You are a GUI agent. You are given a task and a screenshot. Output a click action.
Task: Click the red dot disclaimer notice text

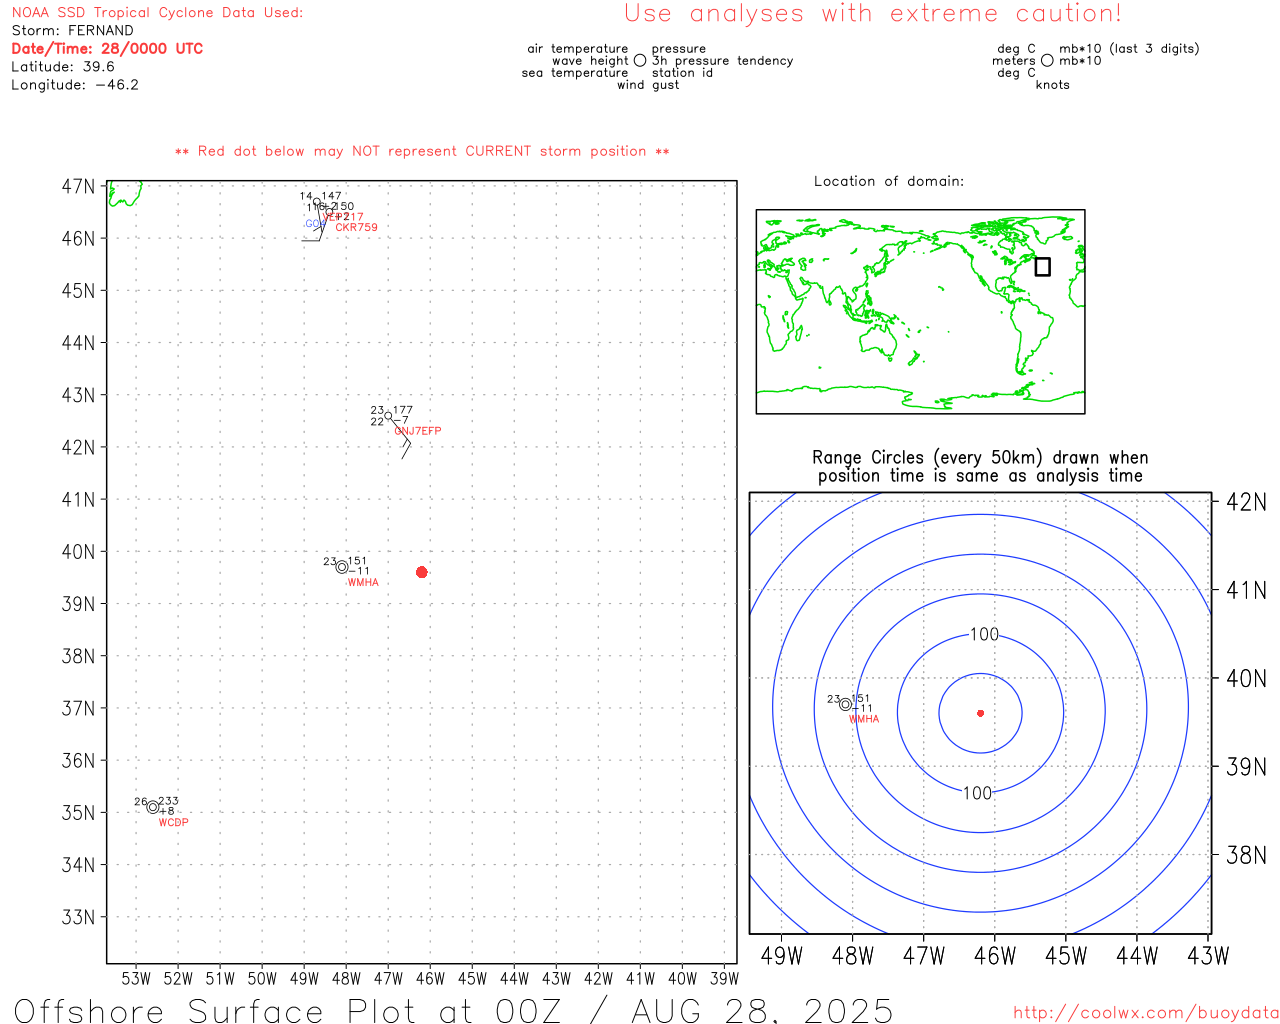tap(422, 151)
